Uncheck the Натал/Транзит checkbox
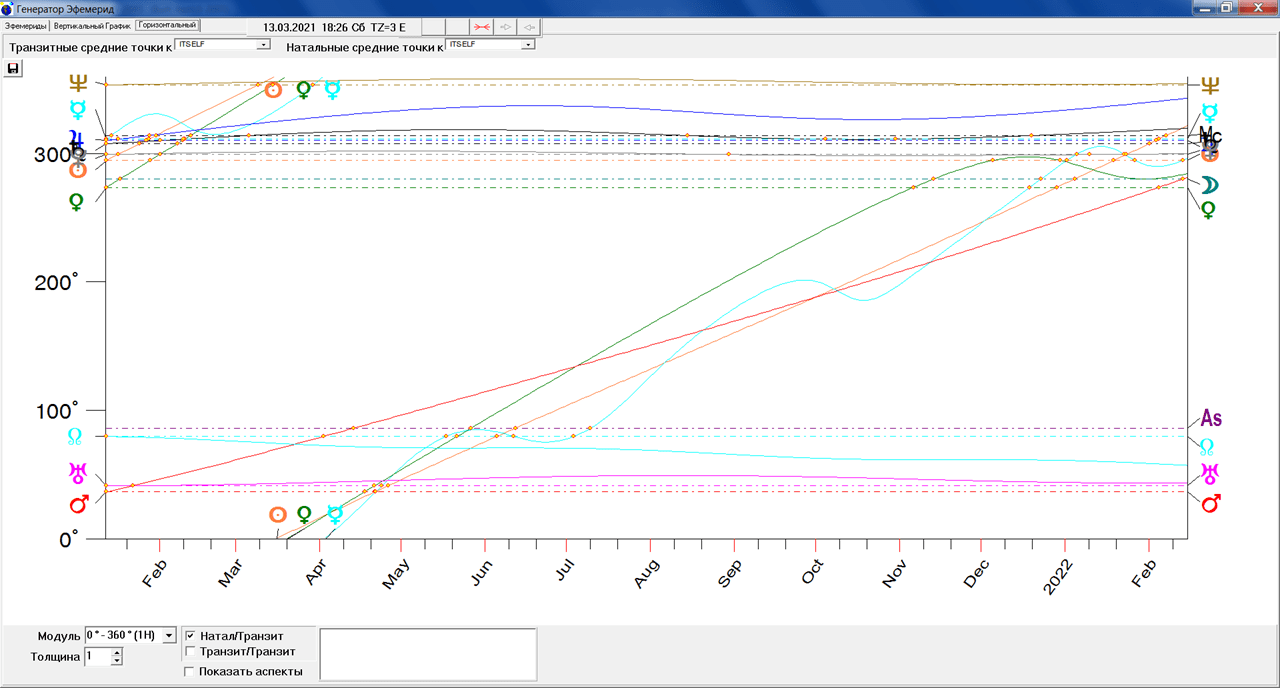Viewport: 1280px width, 688px height. 191,636
